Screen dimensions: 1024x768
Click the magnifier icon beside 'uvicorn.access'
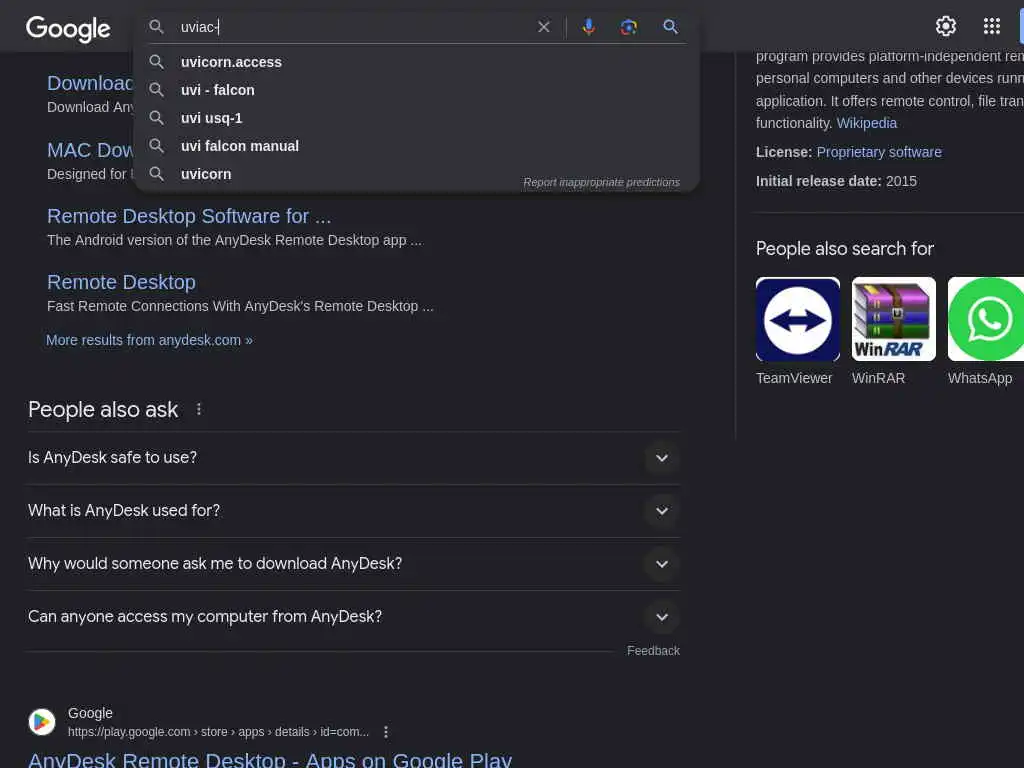click(156, 62)
